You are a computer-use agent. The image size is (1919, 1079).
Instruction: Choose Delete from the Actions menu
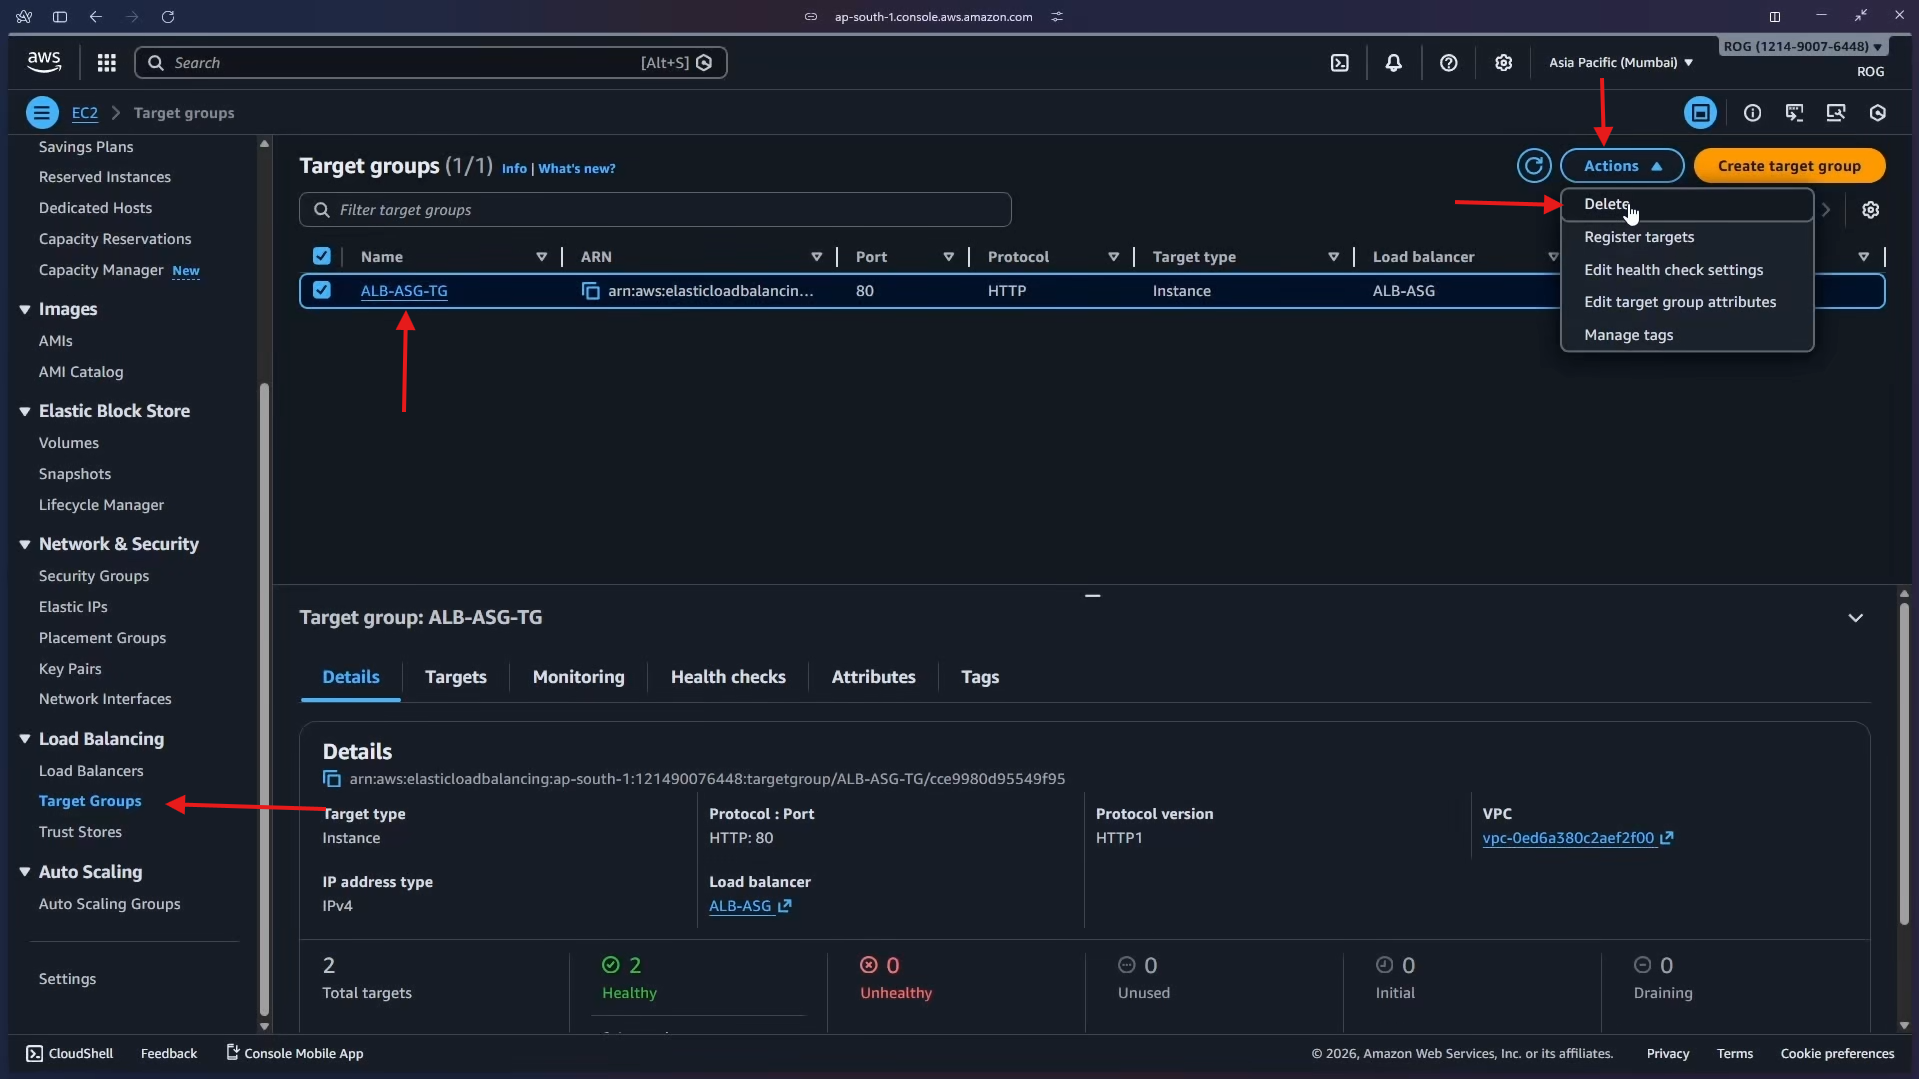click(x=1606, y=204)
